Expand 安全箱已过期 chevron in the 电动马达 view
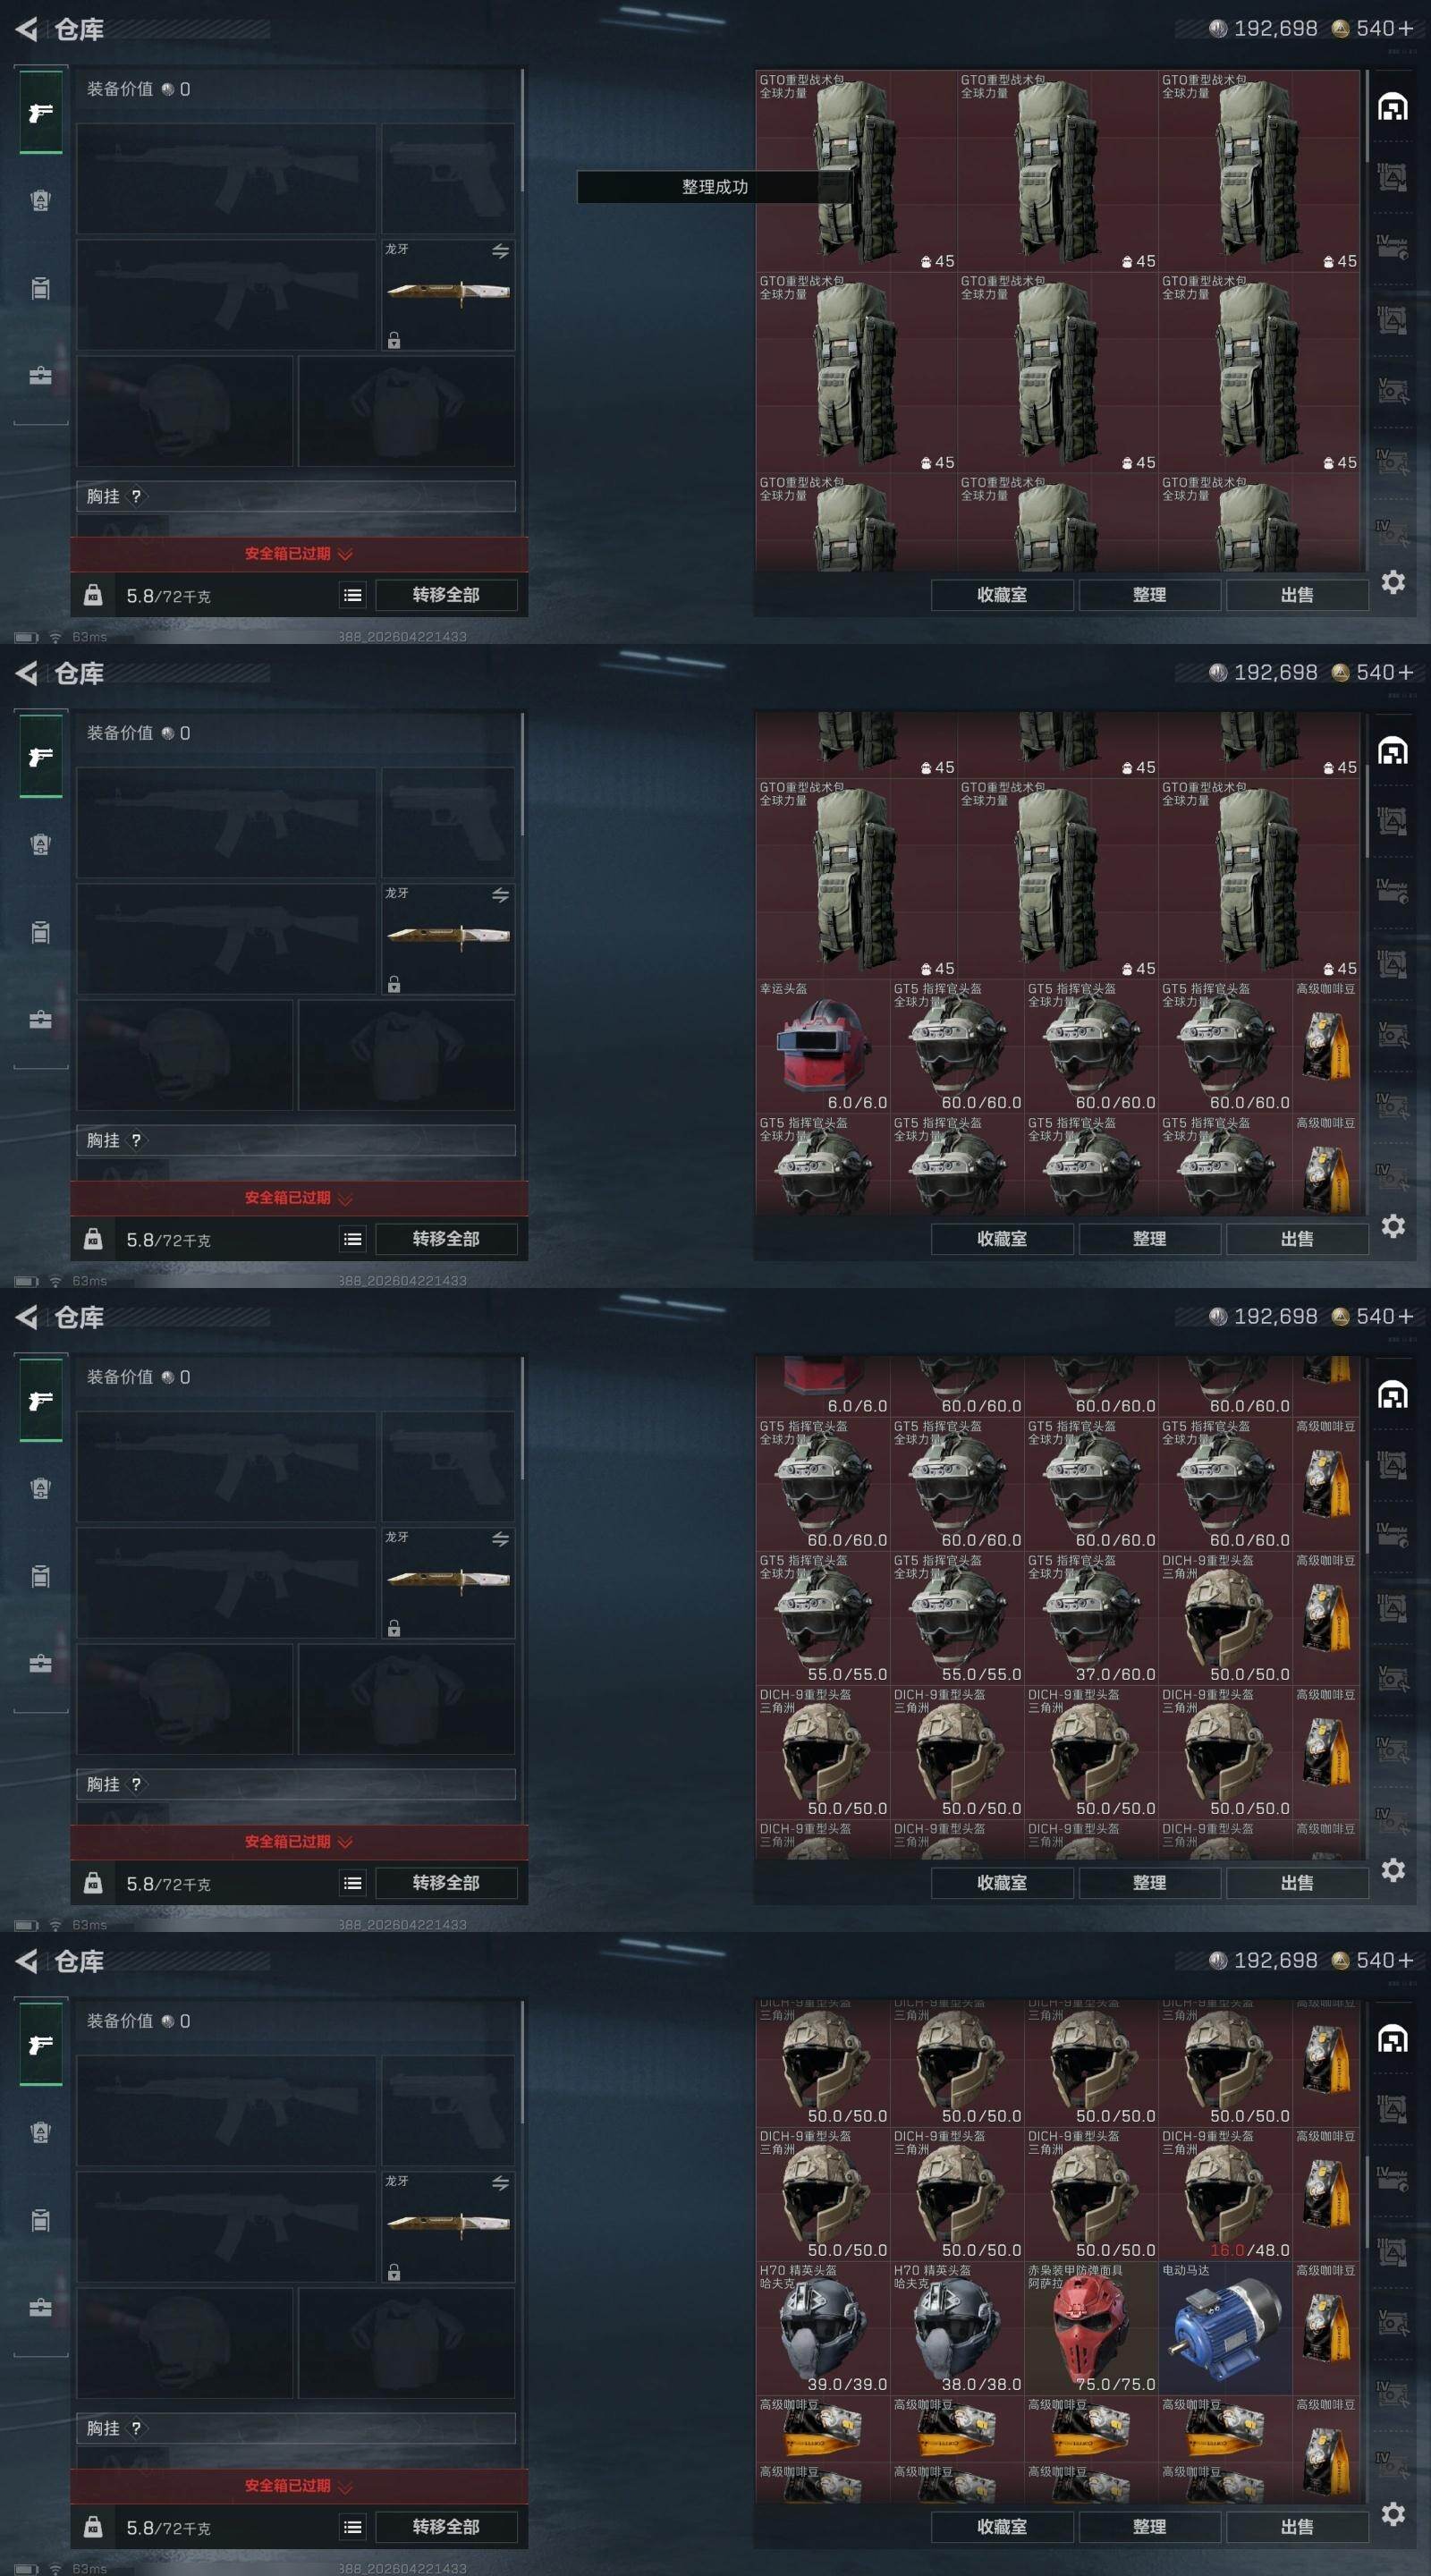The image size is (1431, 2576). [346, 2486]
